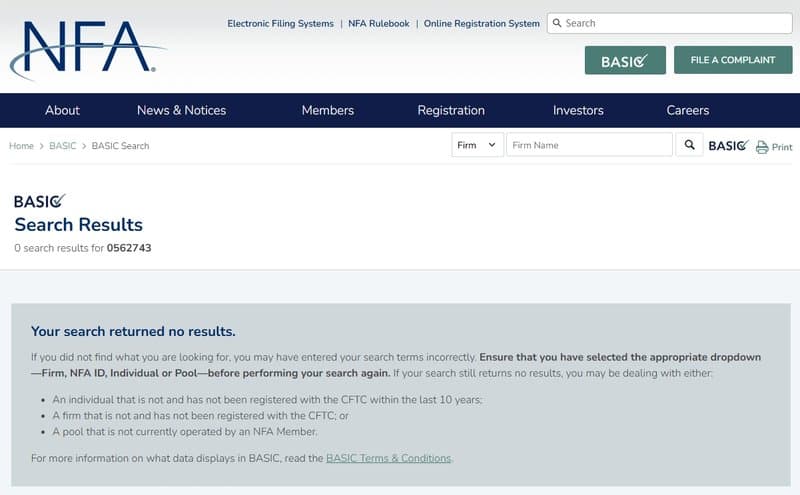Open the NFA Rulebook link
The width and height of the screenshot is (800, 495).
tap(379, 23)
